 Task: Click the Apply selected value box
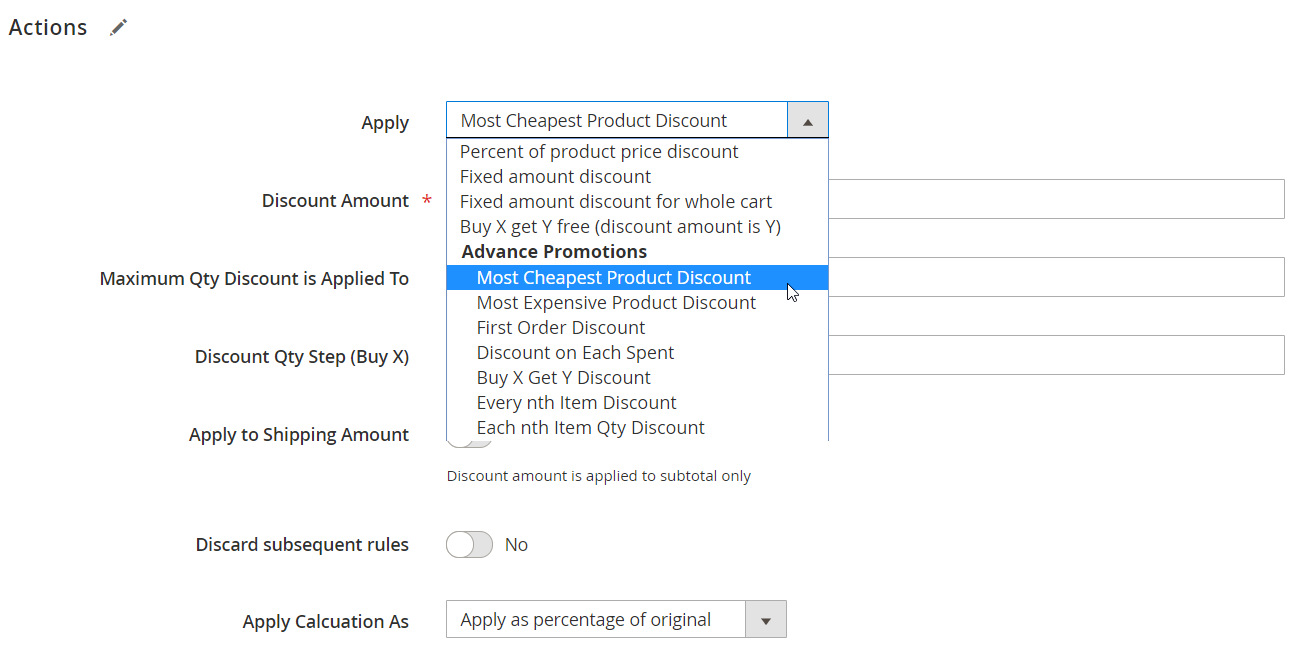pos(617,121)
